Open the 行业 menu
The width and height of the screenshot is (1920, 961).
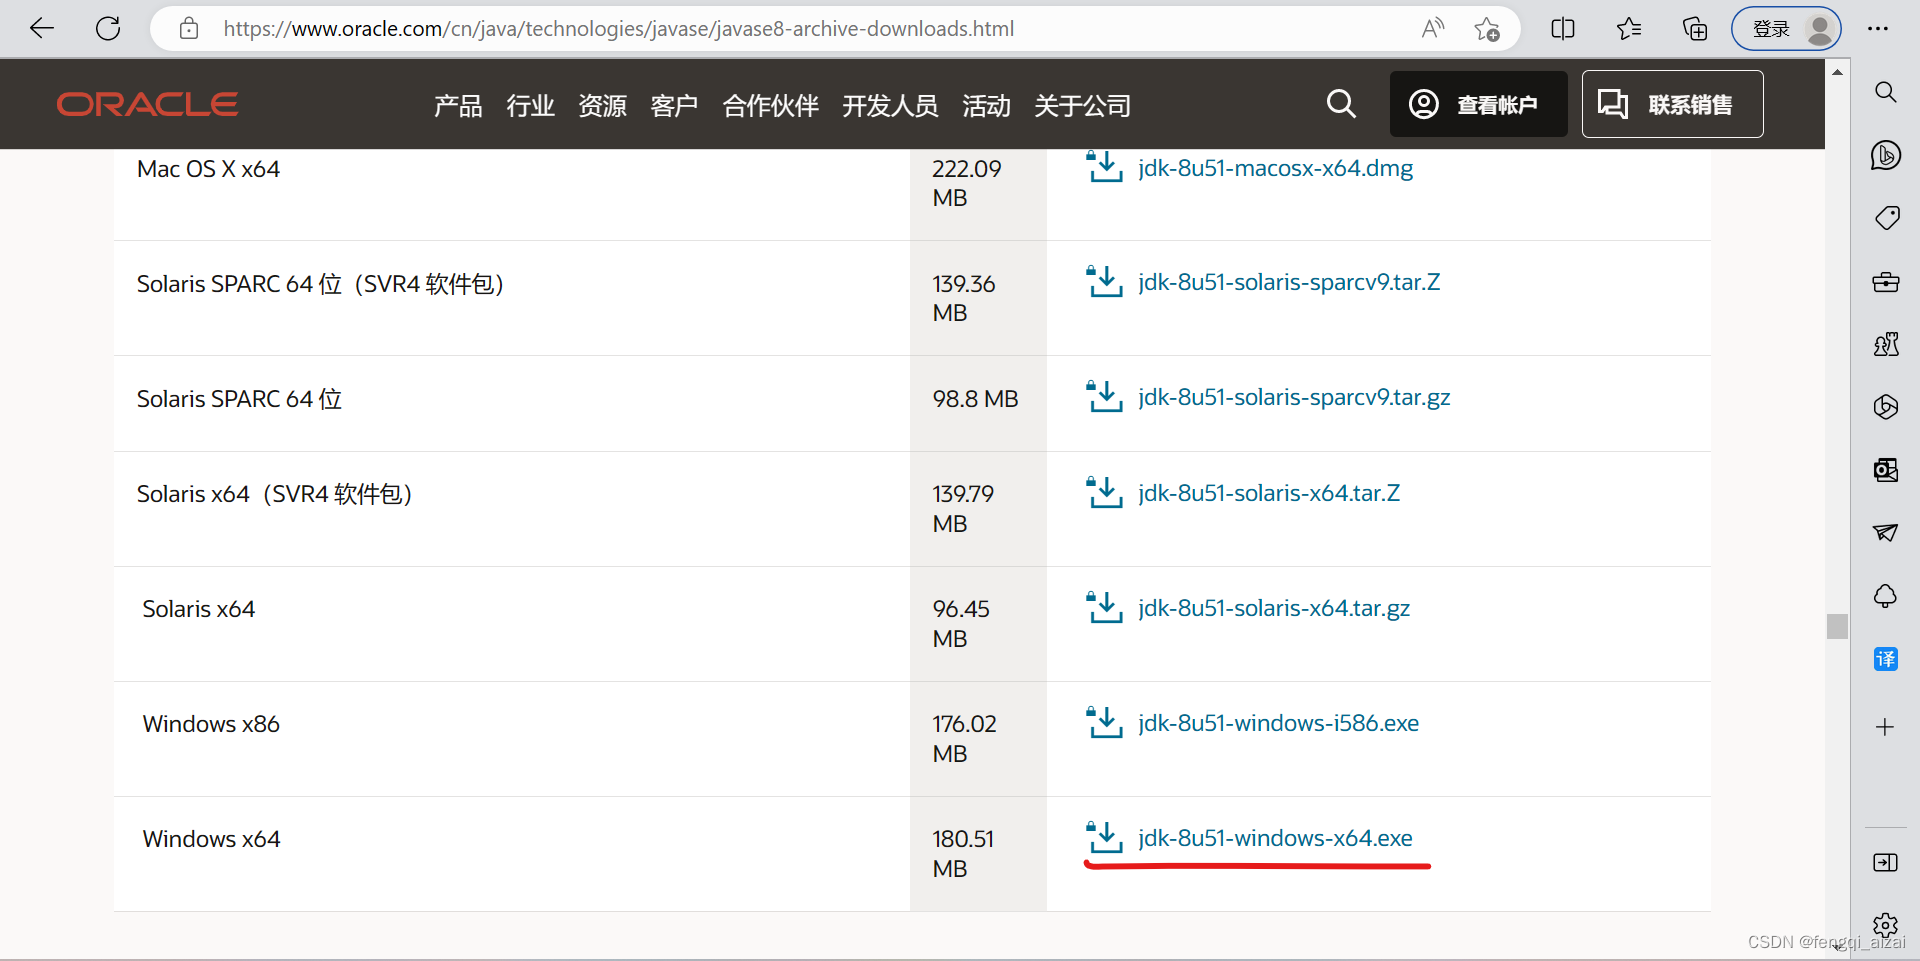530,105
